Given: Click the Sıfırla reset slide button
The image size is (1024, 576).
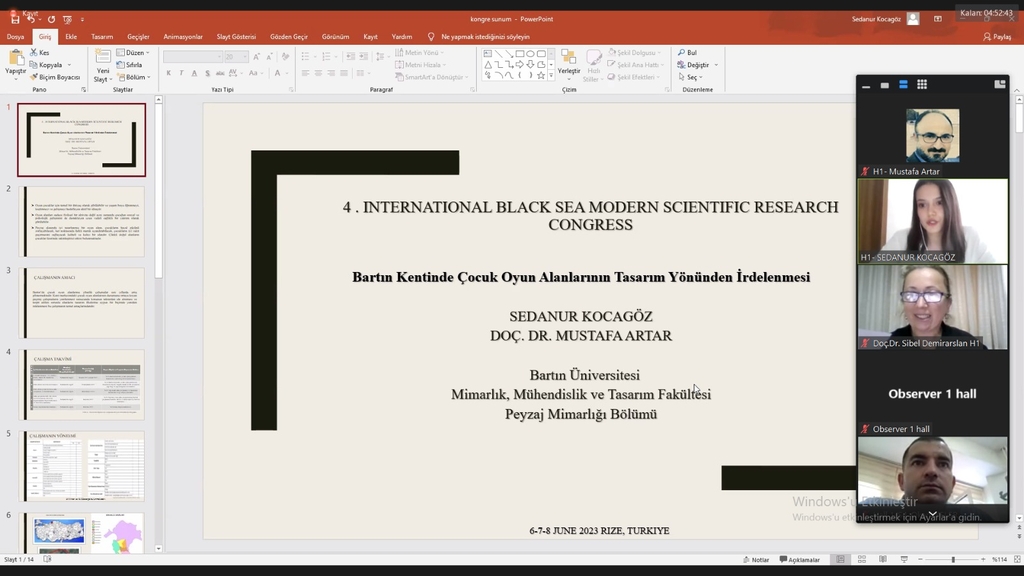Looking at the screenshot, I should point(129,65).
